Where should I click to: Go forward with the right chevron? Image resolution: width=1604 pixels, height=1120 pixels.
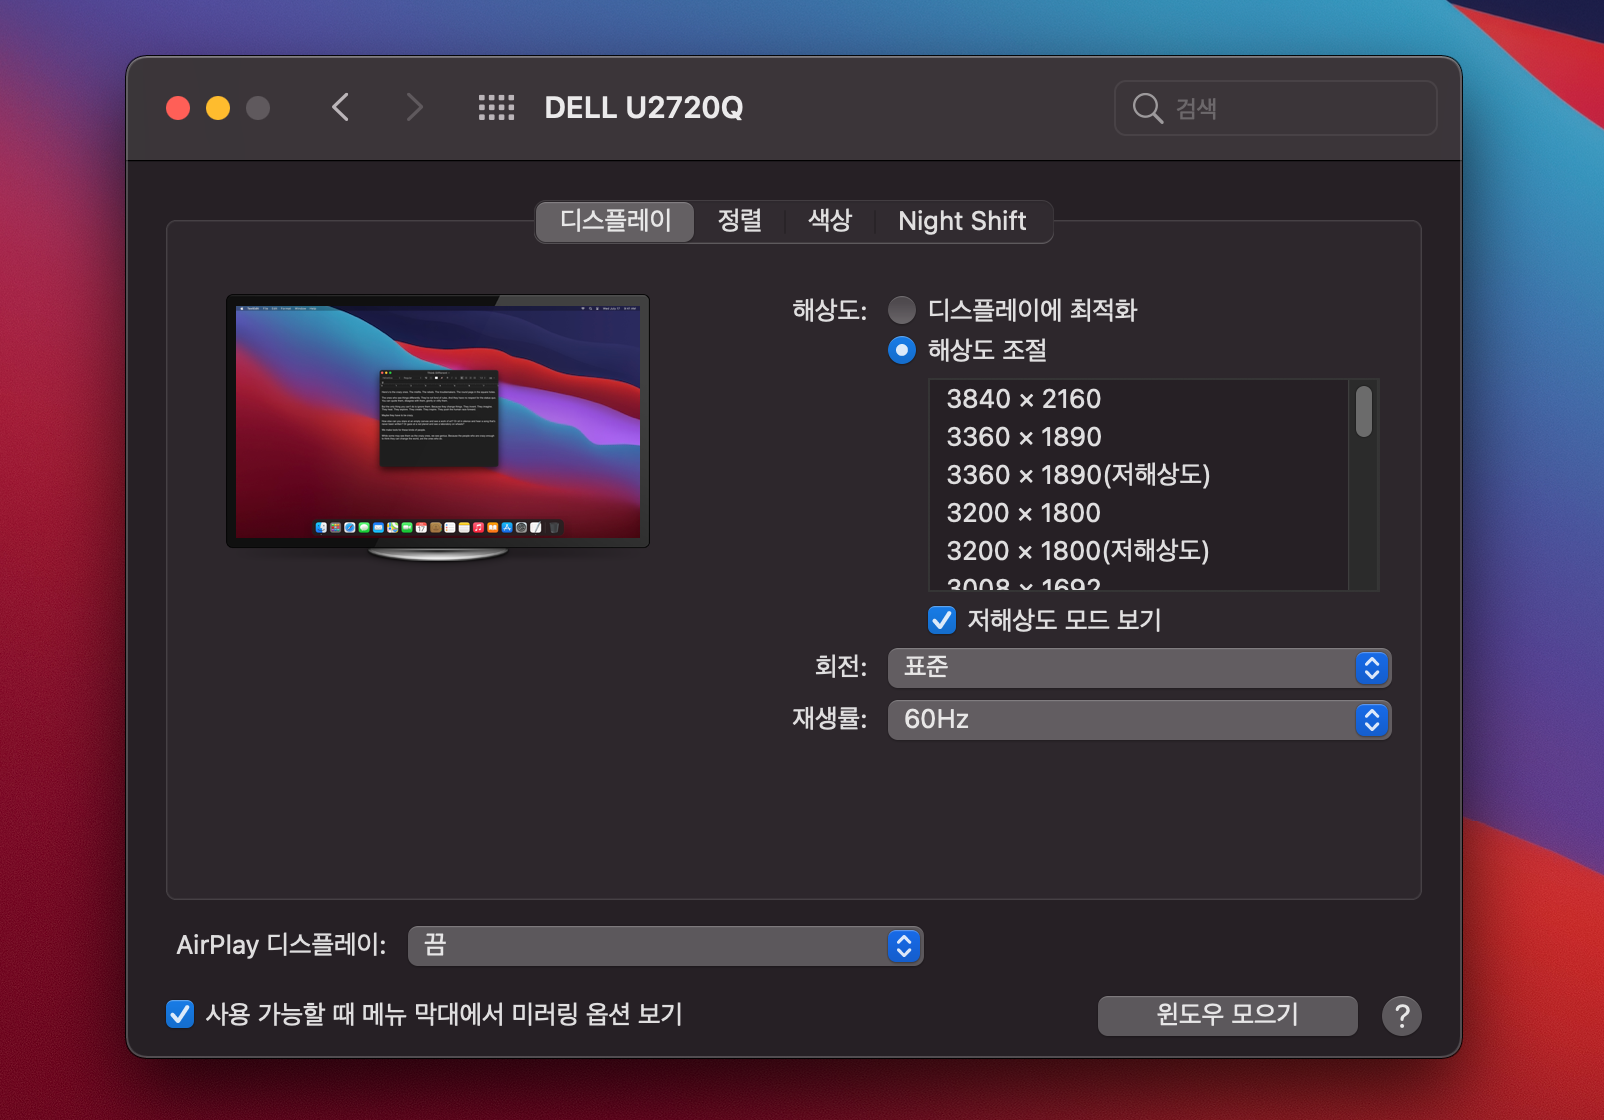(x=414, y=107)
